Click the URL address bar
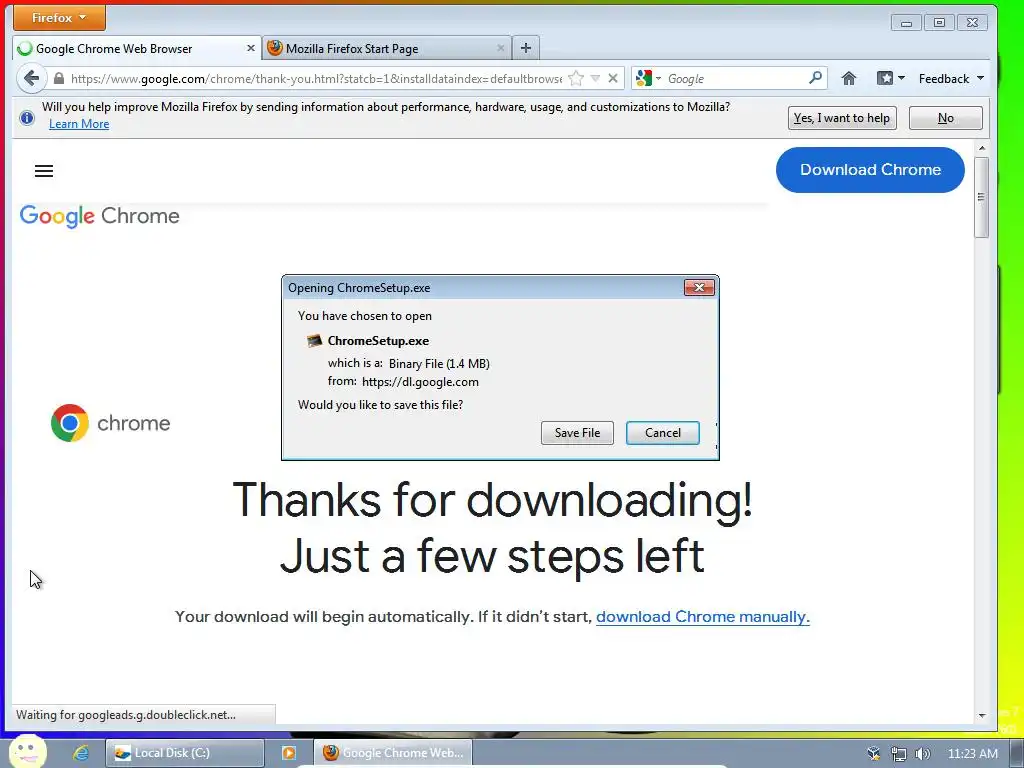This screenshot has height=768, width=1024. pos(315,78)
